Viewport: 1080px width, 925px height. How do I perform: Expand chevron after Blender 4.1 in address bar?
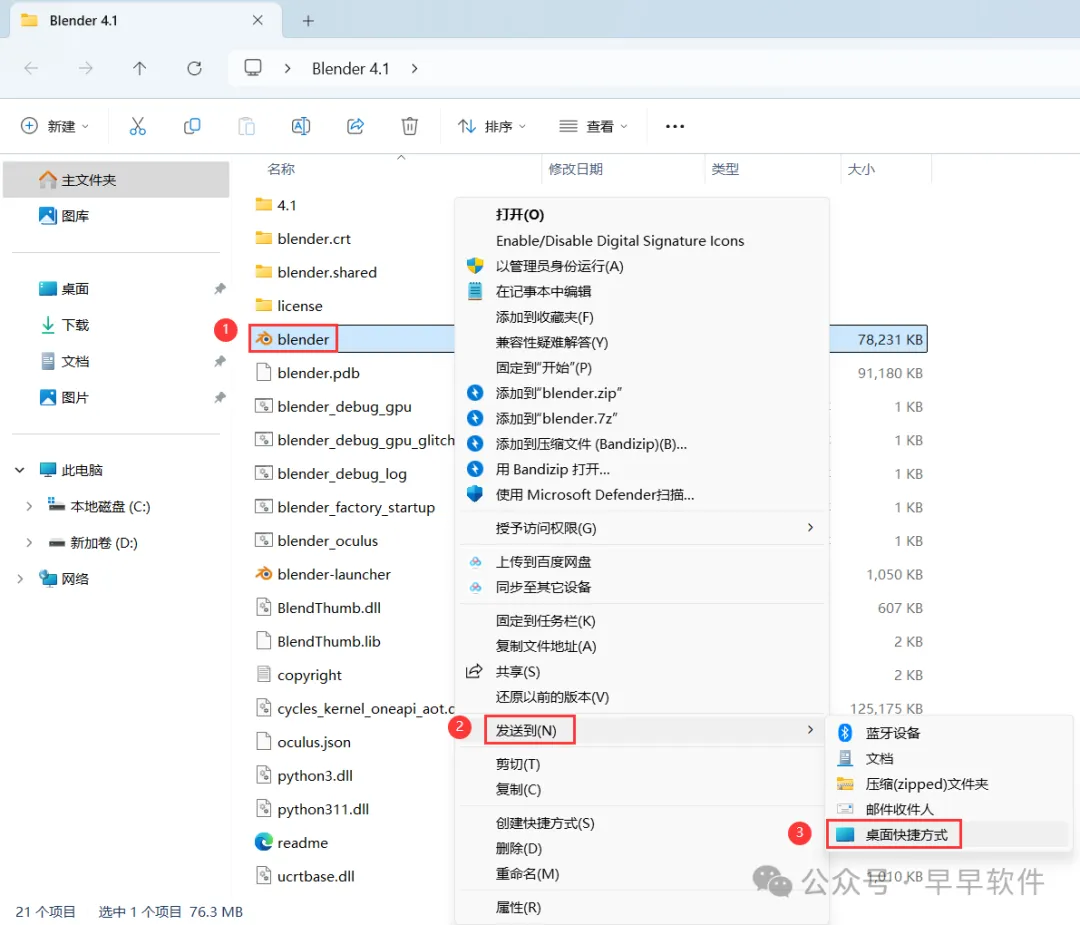(x=414, y=68)
